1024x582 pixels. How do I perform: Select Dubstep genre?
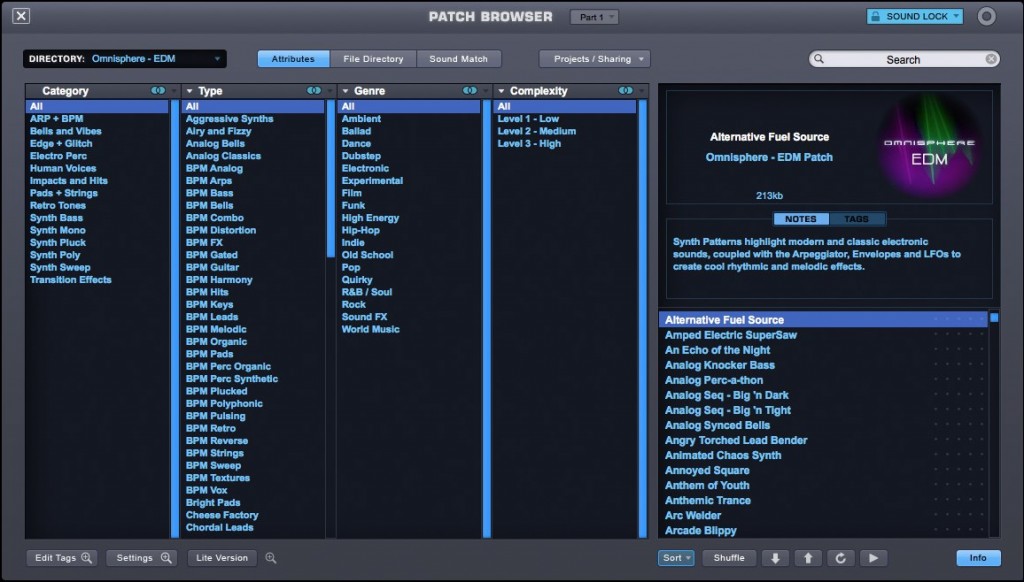tap(361, 156)
